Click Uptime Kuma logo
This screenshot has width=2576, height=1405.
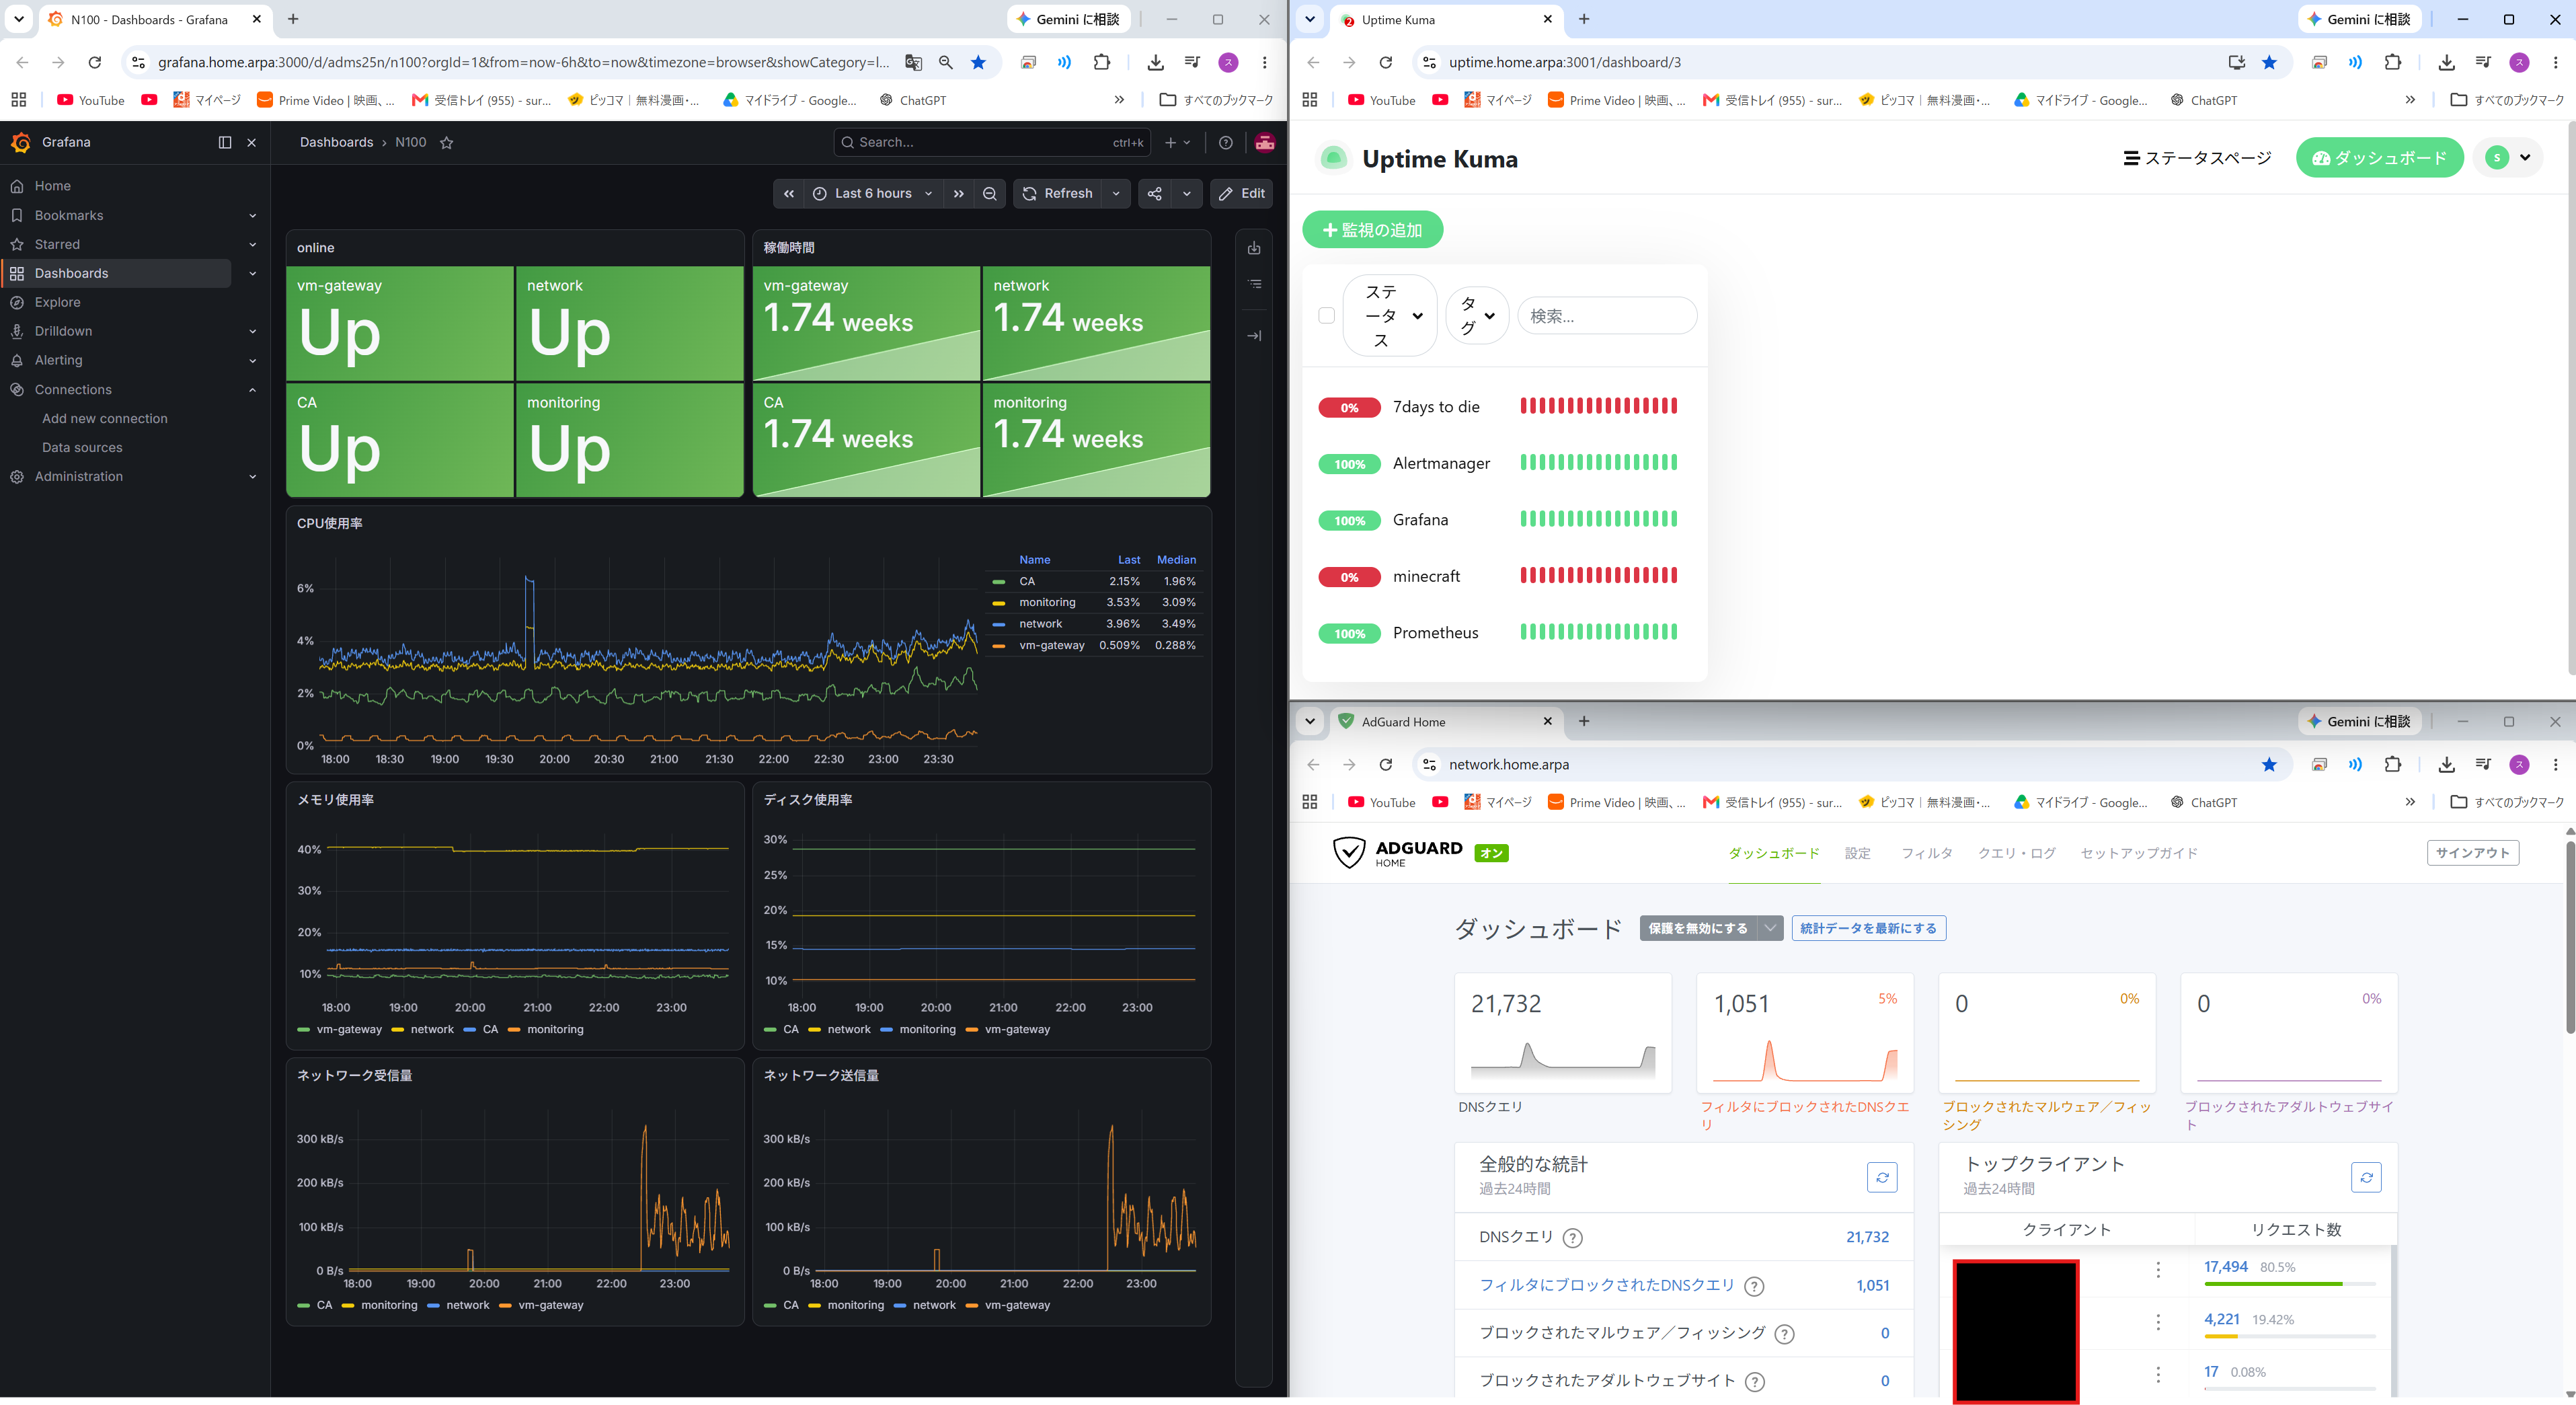point(1333,159)
